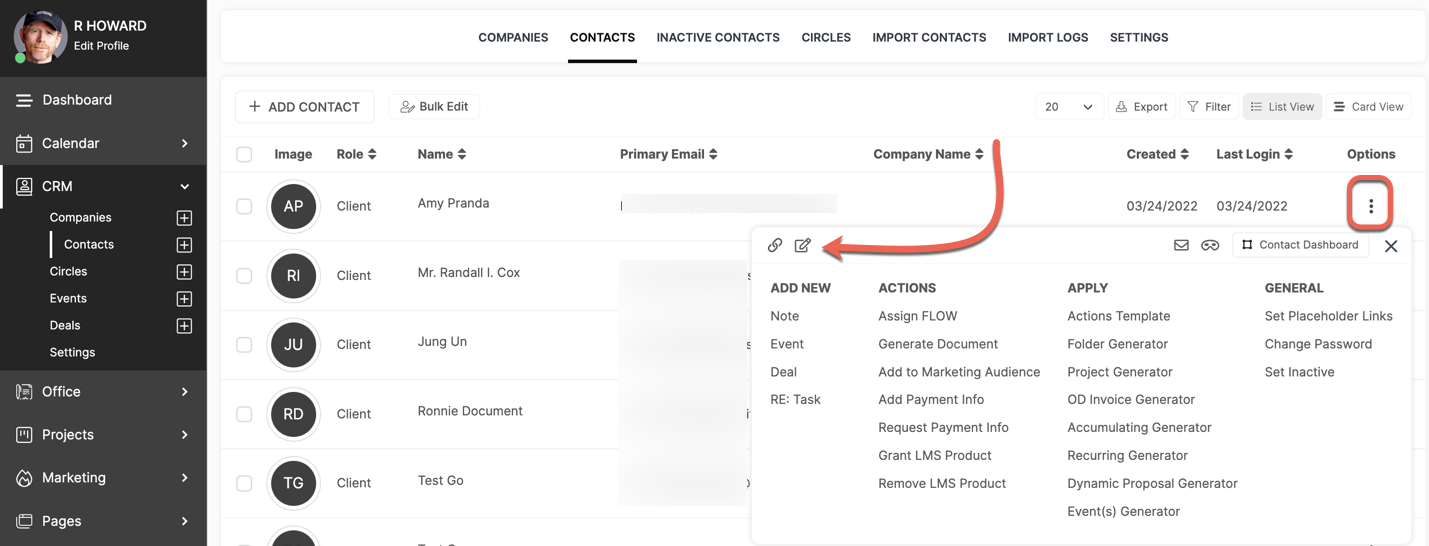The image size is (1429, 546).
Task: Add new event via sidebar plus icon
Action: pos(184,299)
